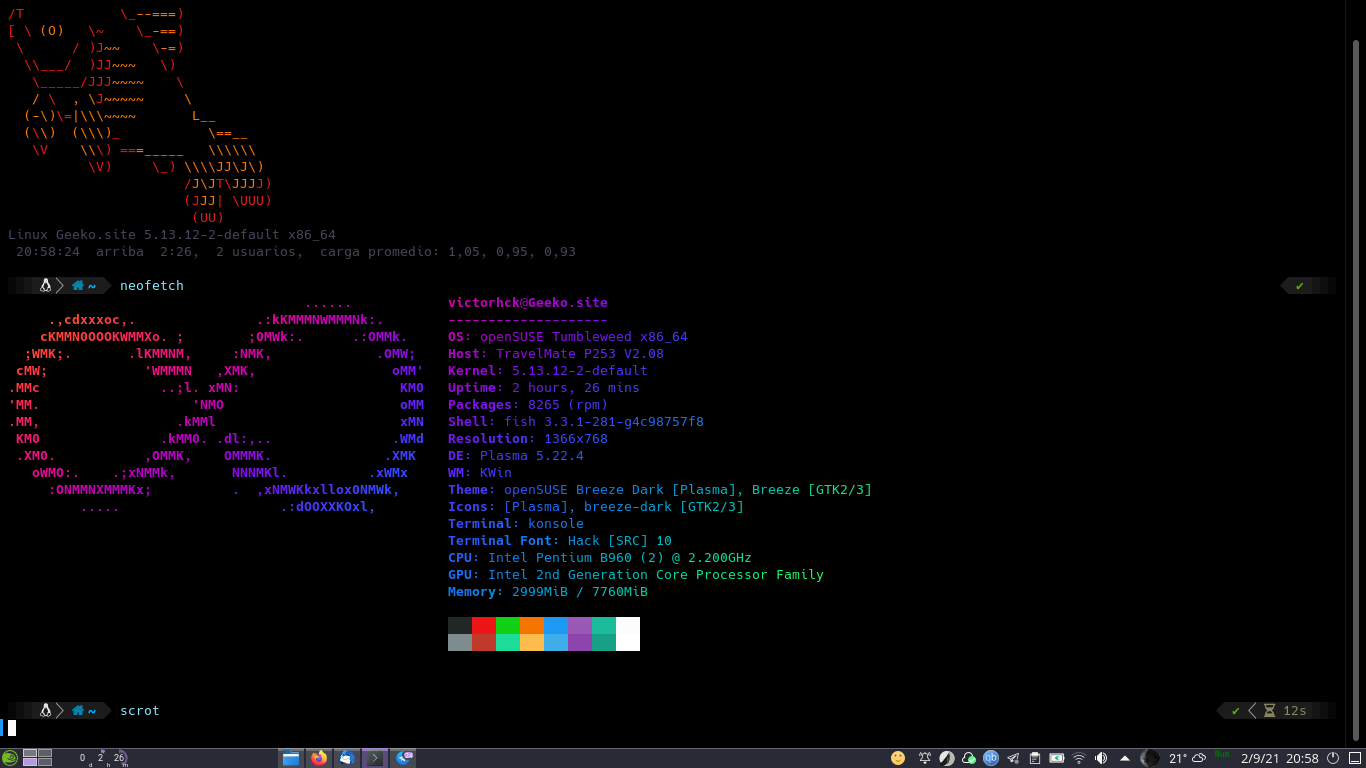
Task: Click the yellow smiley emoji tray icon
Action: (898, 758)
